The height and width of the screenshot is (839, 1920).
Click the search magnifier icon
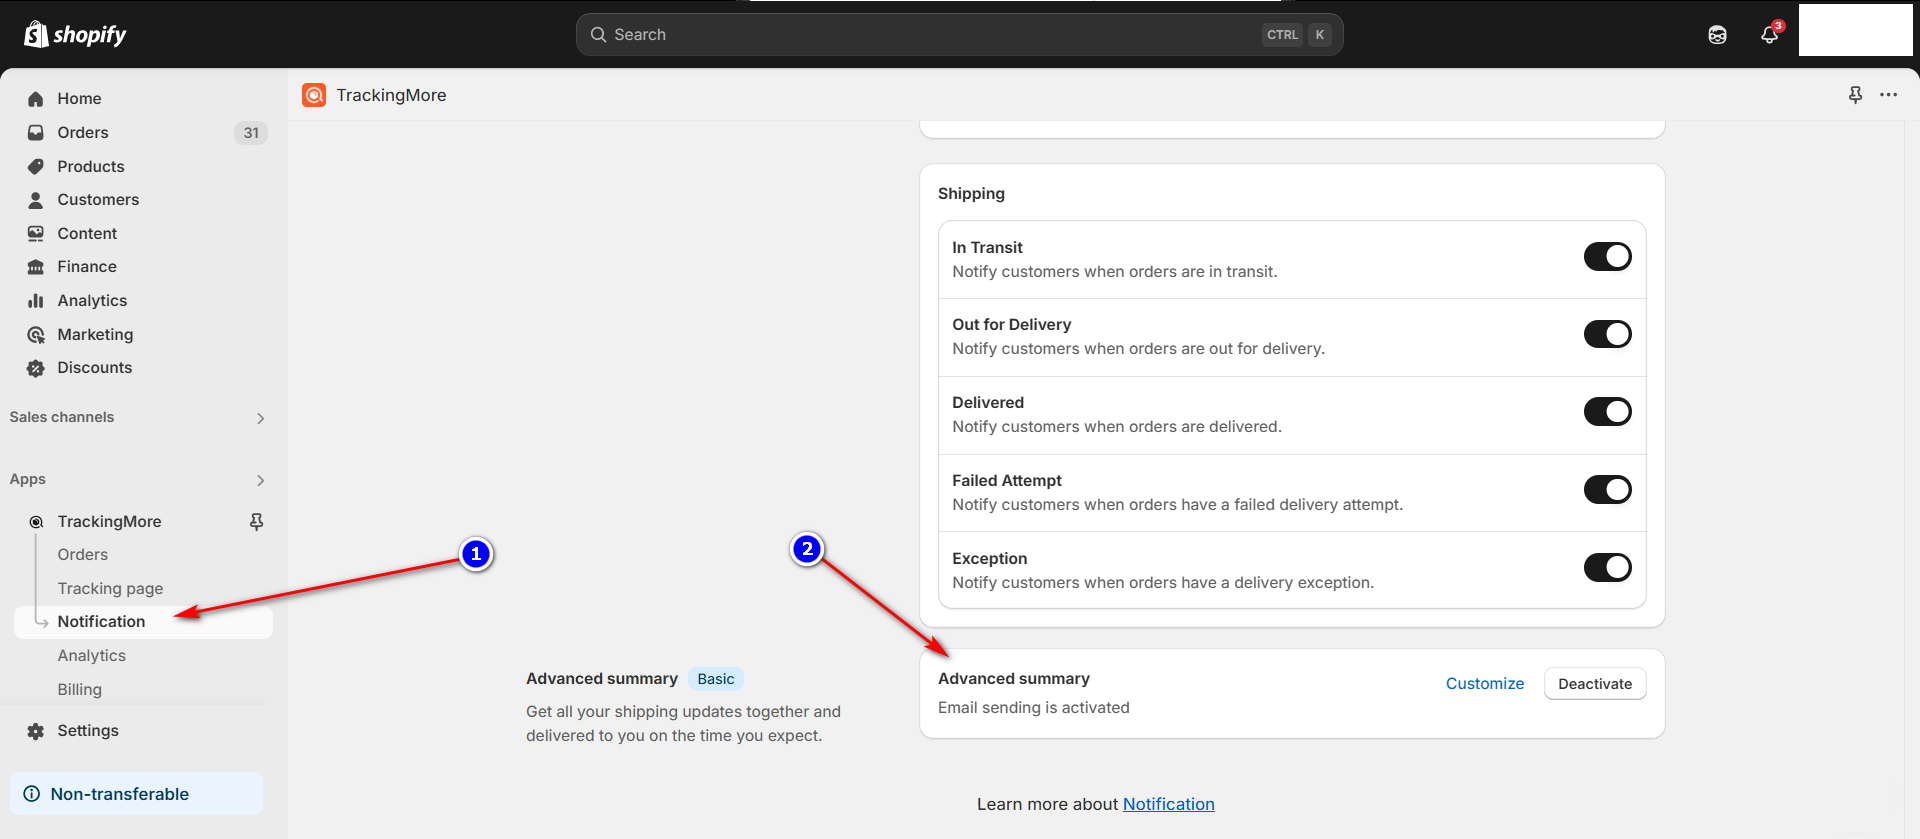598,35
